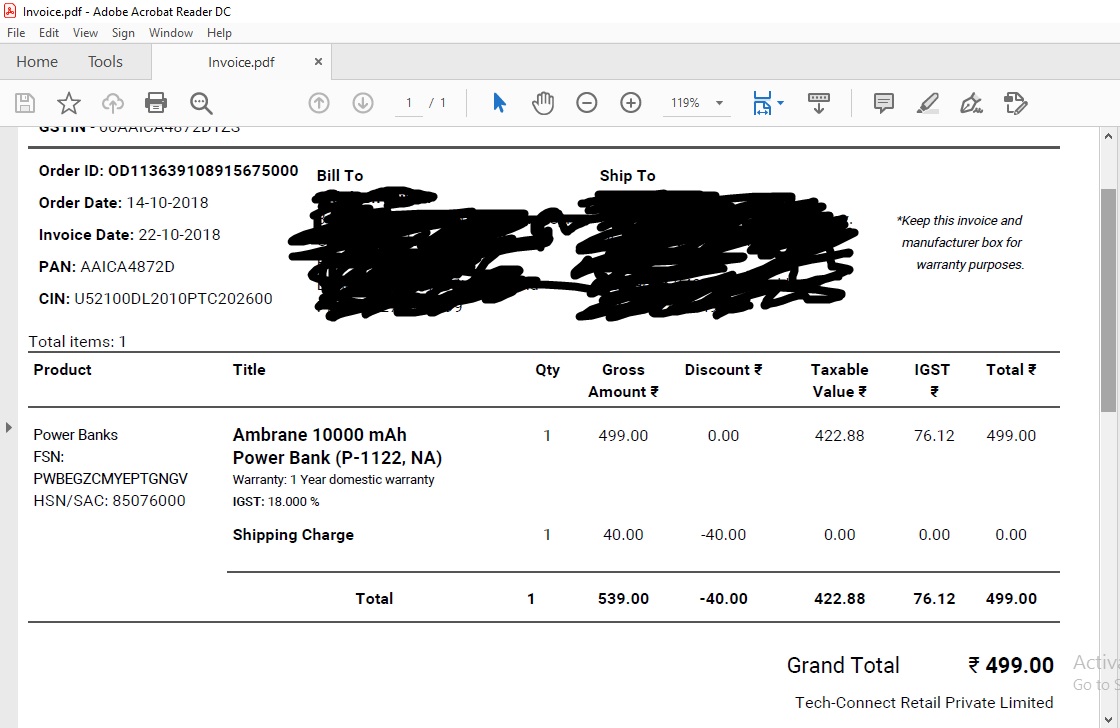Open the Window menu
This screenshot has width=1120, height=728.
[171, 33]
